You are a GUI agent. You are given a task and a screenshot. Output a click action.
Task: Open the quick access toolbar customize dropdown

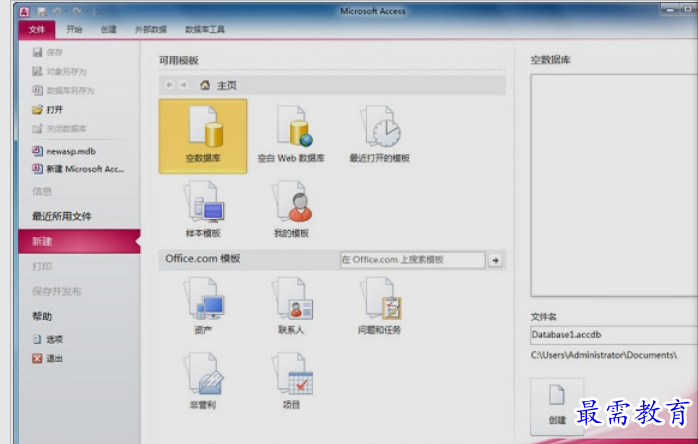coord(97,12)
